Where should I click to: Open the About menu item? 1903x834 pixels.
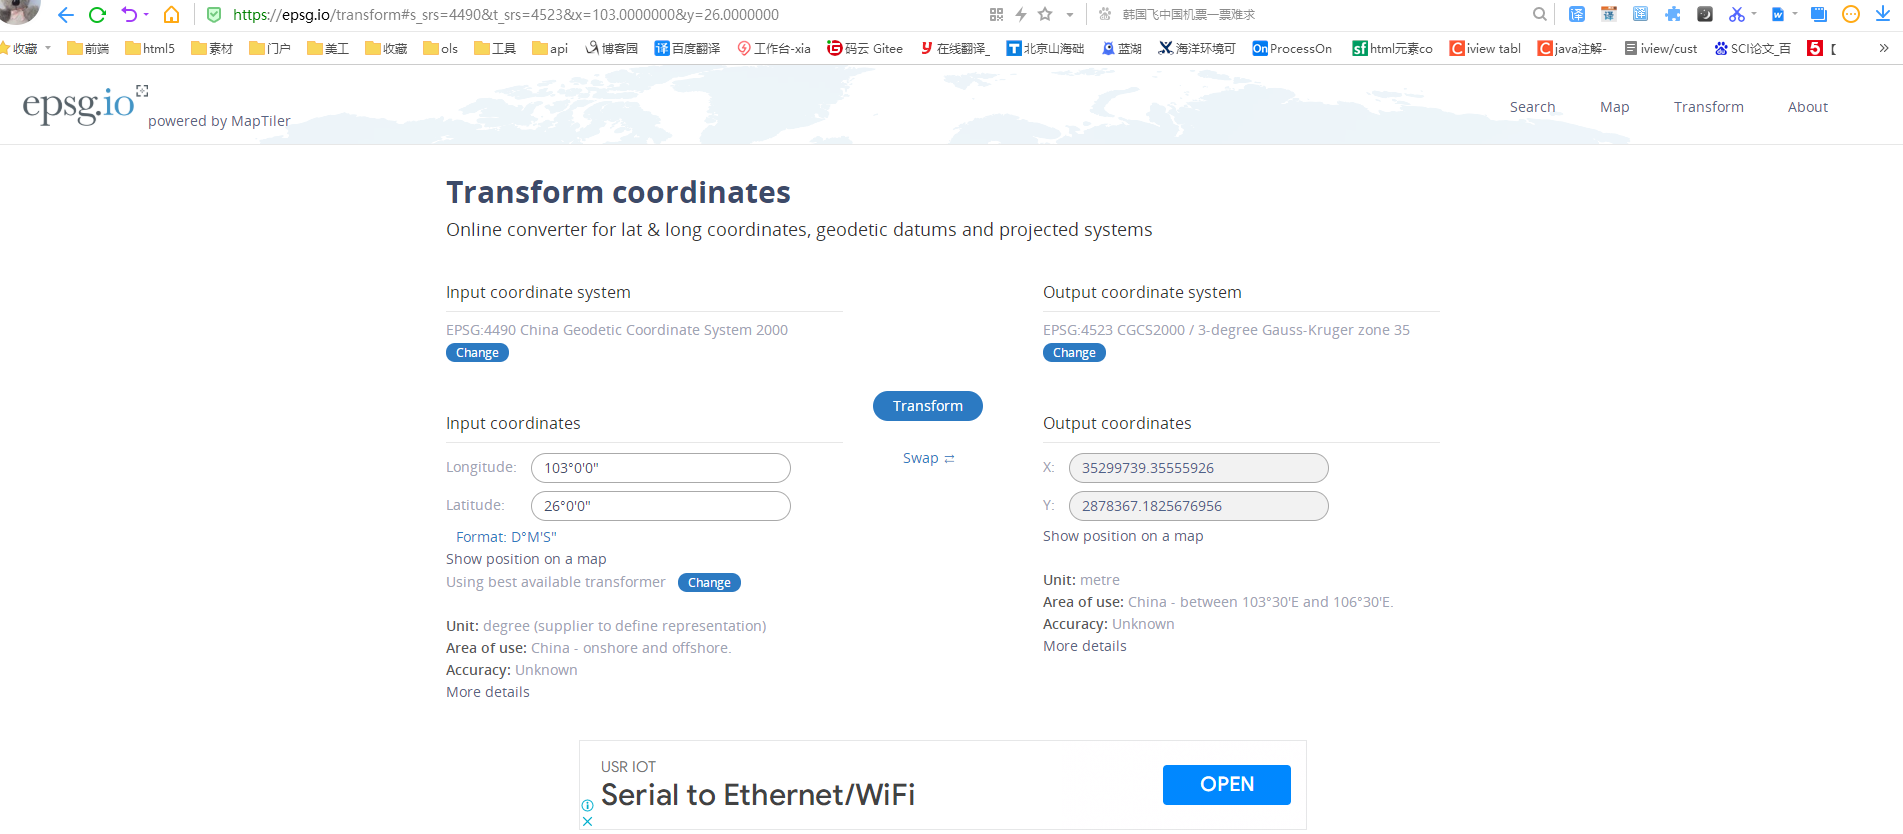coord(1807,107)
